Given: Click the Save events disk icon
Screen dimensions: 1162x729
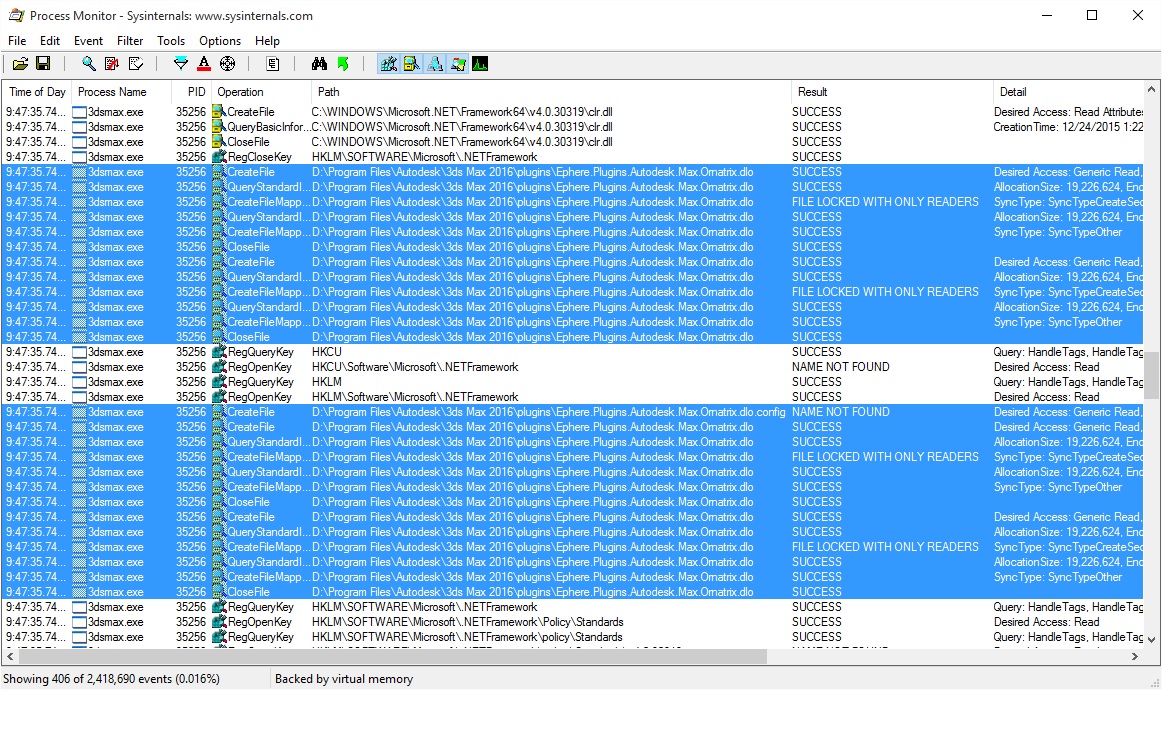Looking at the screenshot, I should coord(43,64).
